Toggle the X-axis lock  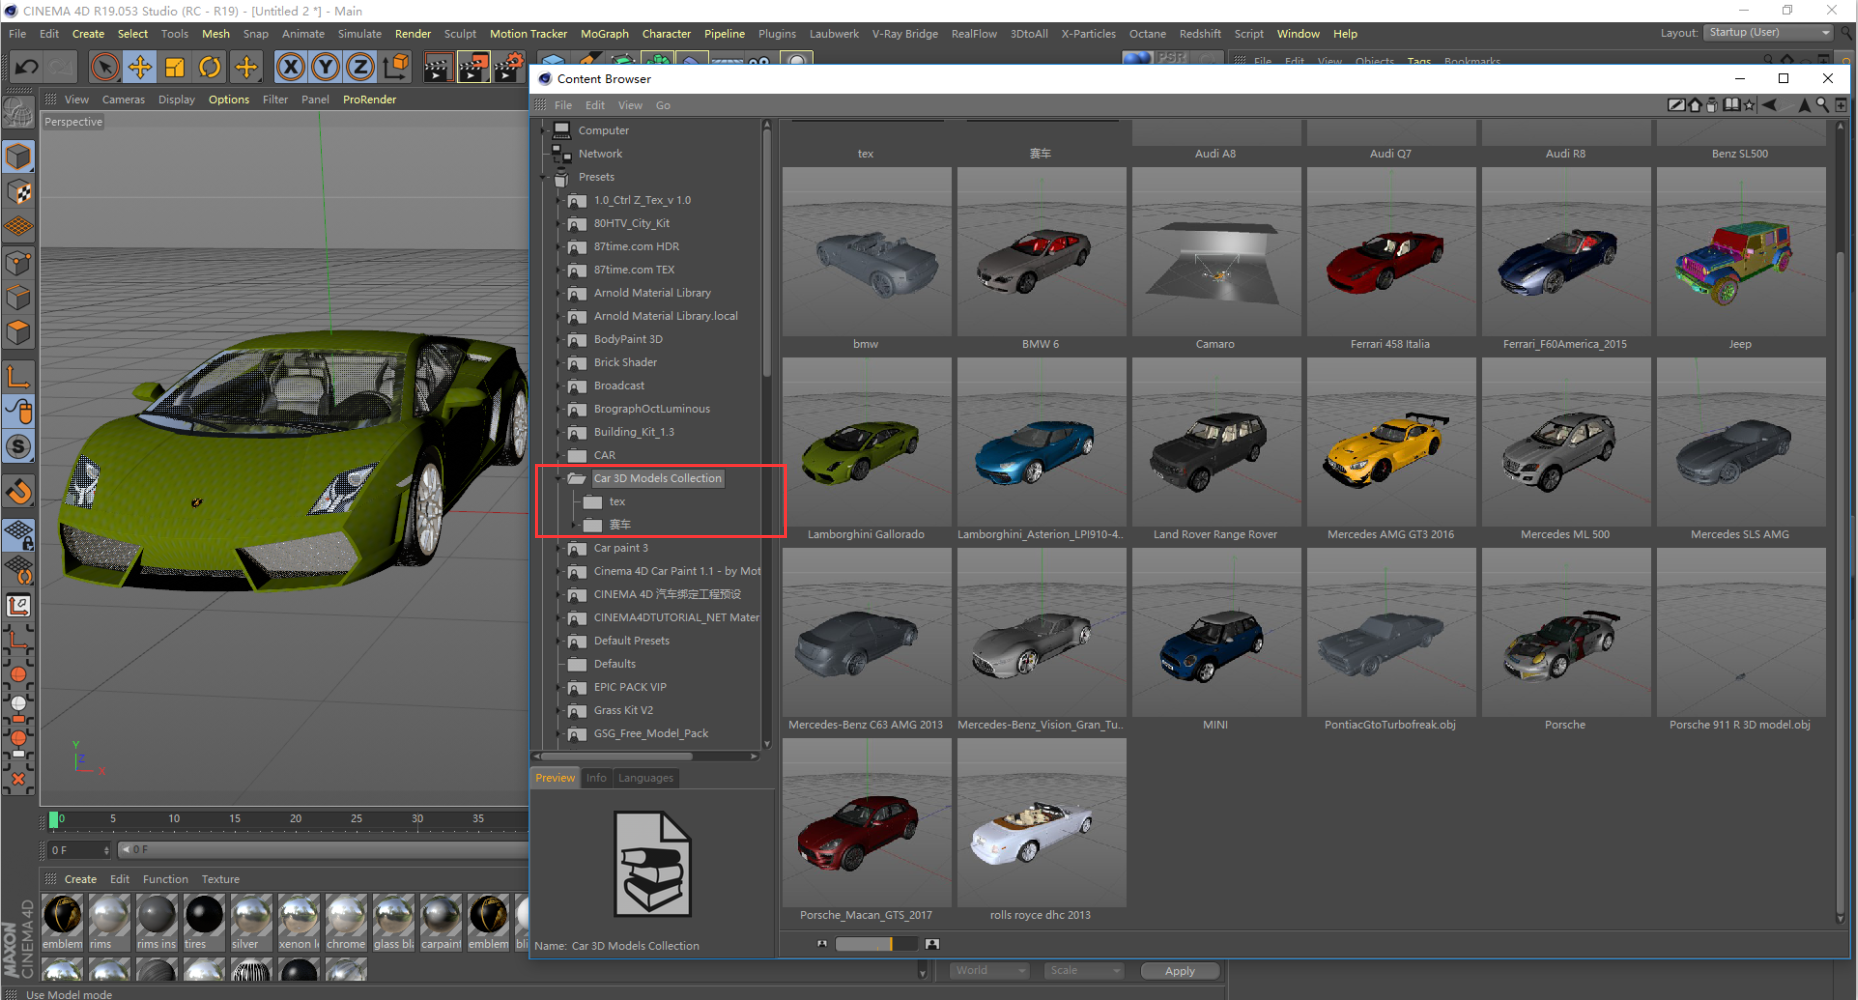pos(290,67)
